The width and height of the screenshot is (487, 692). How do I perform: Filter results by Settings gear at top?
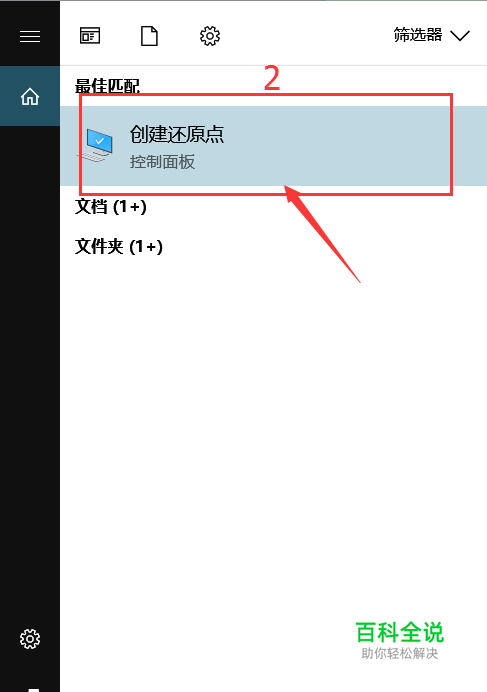[210, 36]
